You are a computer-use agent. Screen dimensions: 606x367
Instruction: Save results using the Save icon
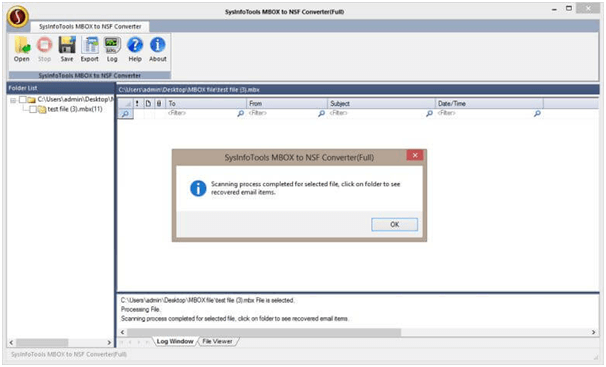coord(67,49)
